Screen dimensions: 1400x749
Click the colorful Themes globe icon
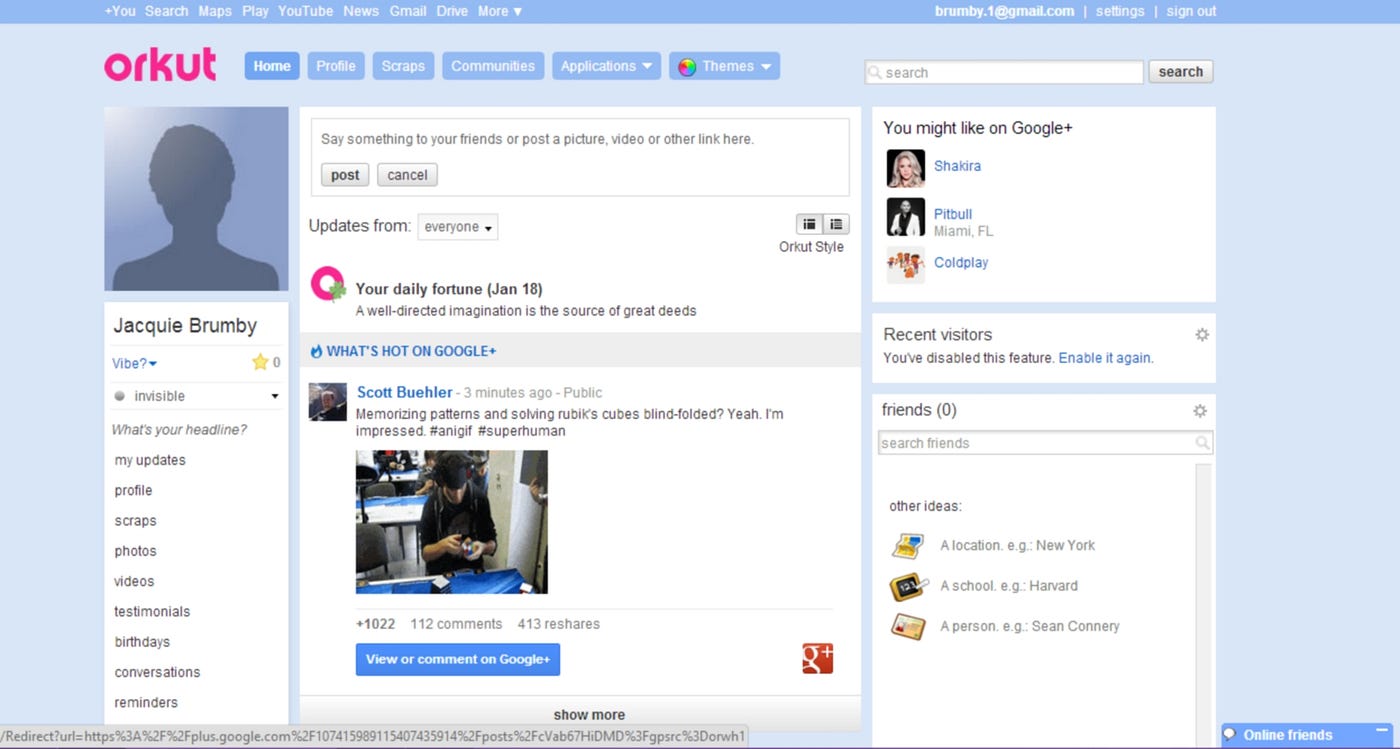tap(686, 66)
